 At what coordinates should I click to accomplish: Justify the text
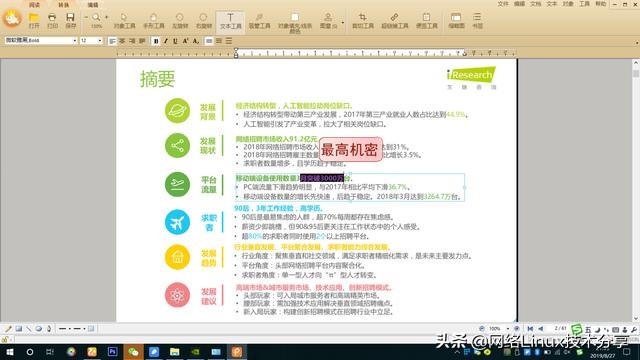pyautogui.click(x=142, y=41)
